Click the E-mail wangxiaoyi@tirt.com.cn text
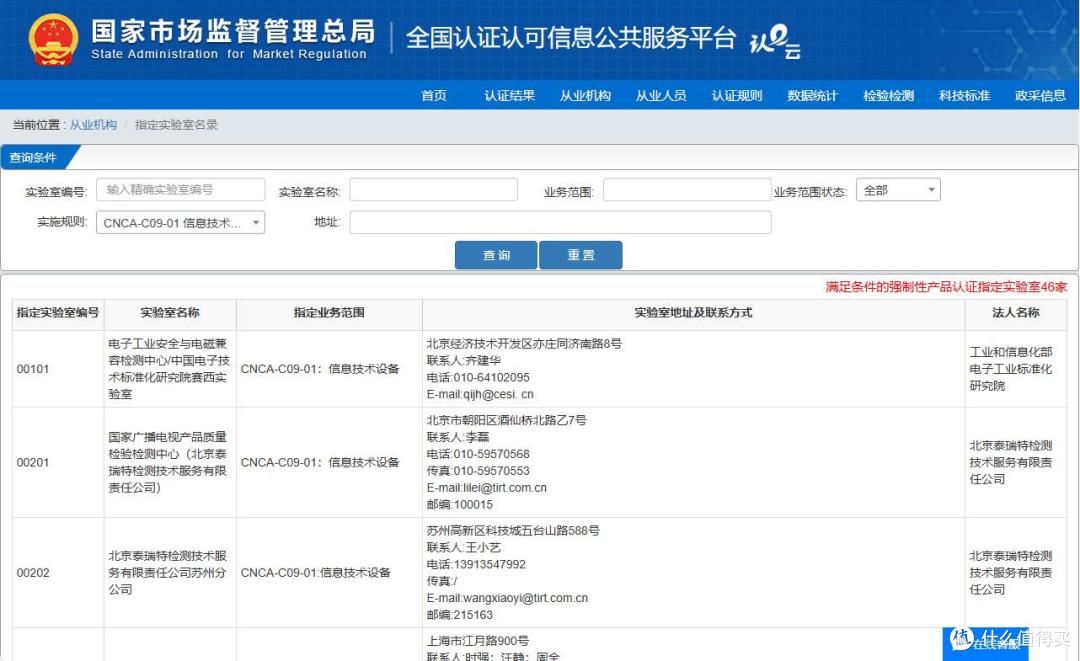The width and height of the screenshot is (1080, 661). tap(507, 598)
